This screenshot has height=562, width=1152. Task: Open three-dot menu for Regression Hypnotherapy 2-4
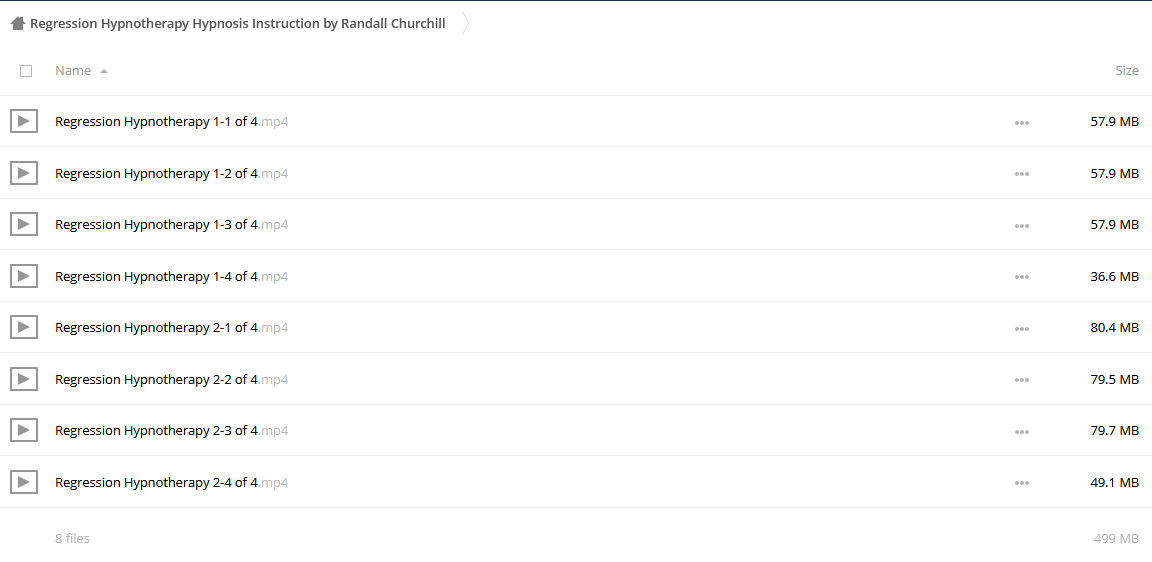click(x=1021, y=483)
